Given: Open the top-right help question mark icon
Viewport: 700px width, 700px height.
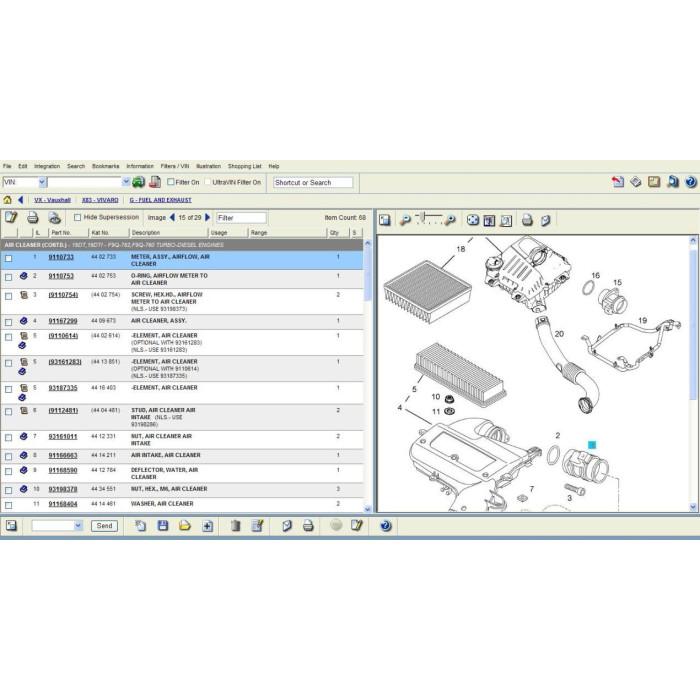Looking at the screenshot, I should pyautogui.click(x=691, y=182).
